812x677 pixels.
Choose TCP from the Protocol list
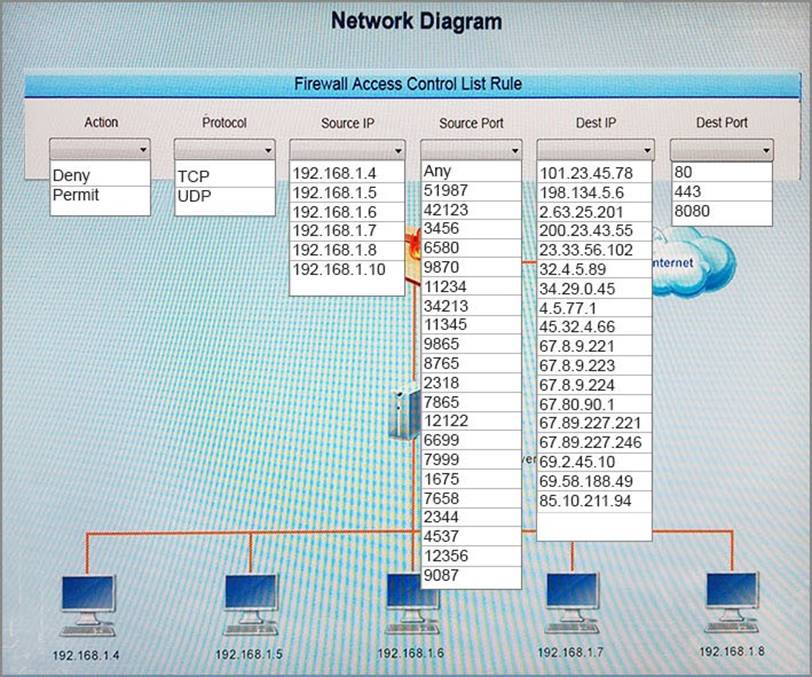tap(193, 176)
